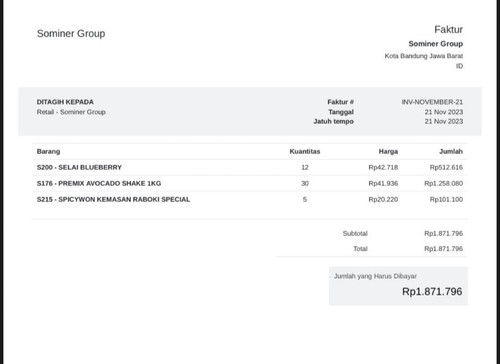The height and width of the screenshot is (364, 500).
Task: Click the Total row value Rp1.871.796
Action: (444, 249)
